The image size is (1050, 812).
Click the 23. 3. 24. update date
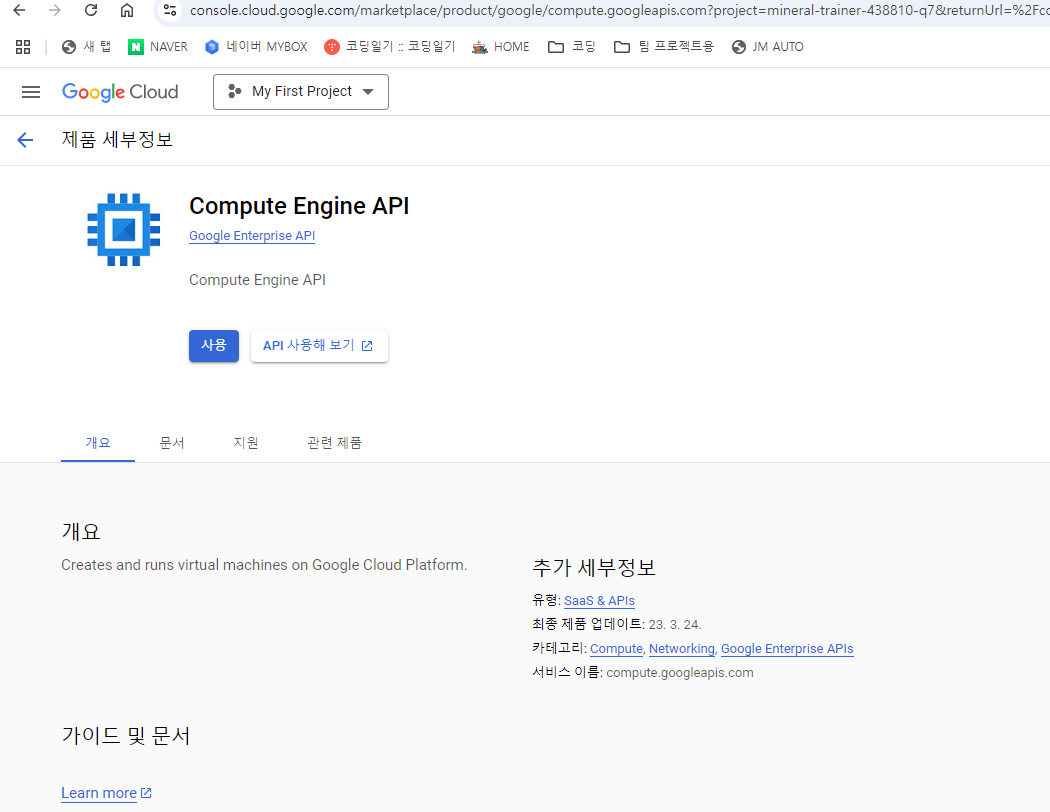pos(674,625)
